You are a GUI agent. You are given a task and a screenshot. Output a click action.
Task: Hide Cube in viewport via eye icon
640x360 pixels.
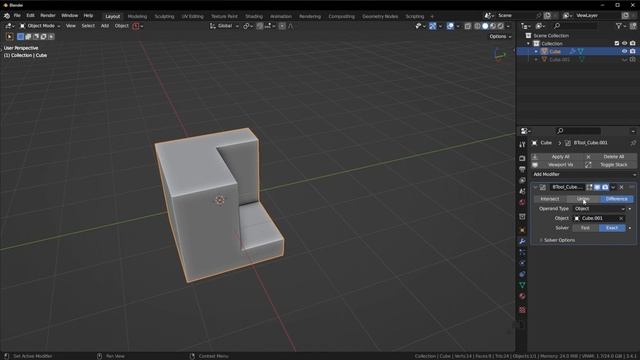coord(624,51)
